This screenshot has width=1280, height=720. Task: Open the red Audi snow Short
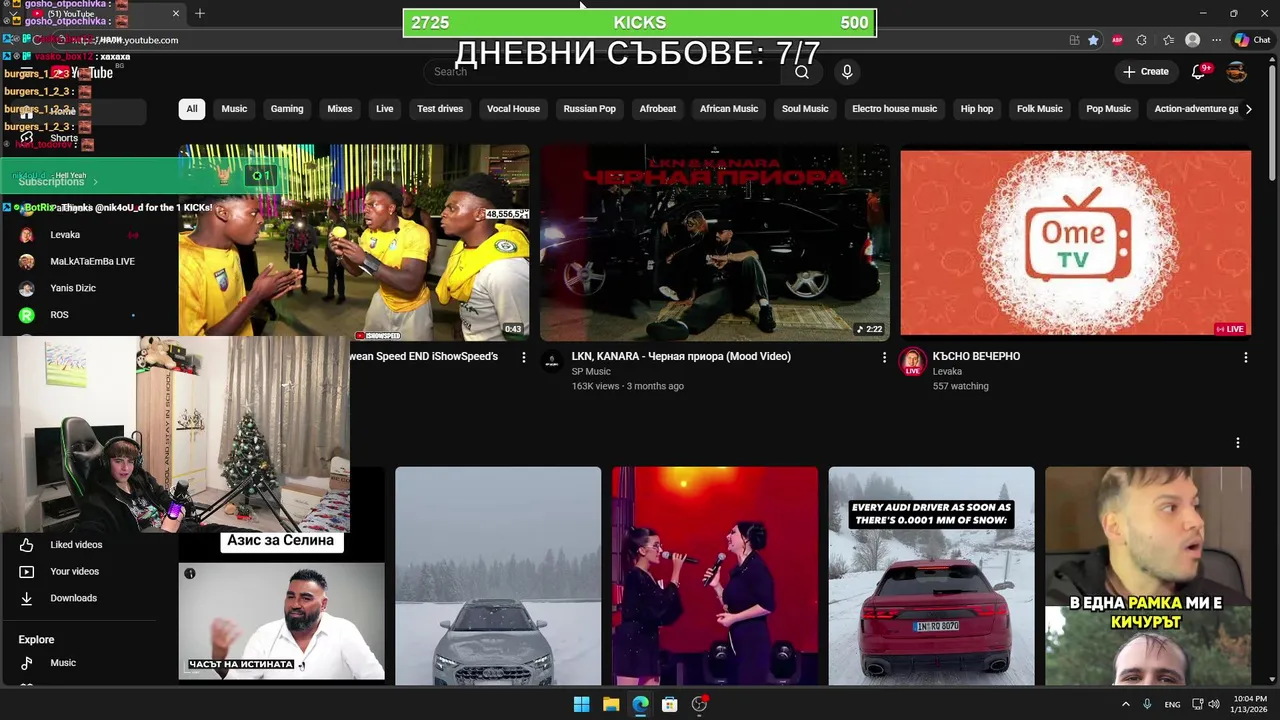[x=931, y=576]
